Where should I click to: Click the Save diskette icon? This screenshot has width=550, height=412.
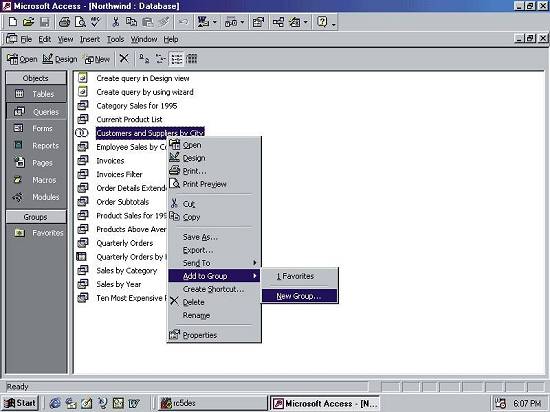click(x=45, y=22)
